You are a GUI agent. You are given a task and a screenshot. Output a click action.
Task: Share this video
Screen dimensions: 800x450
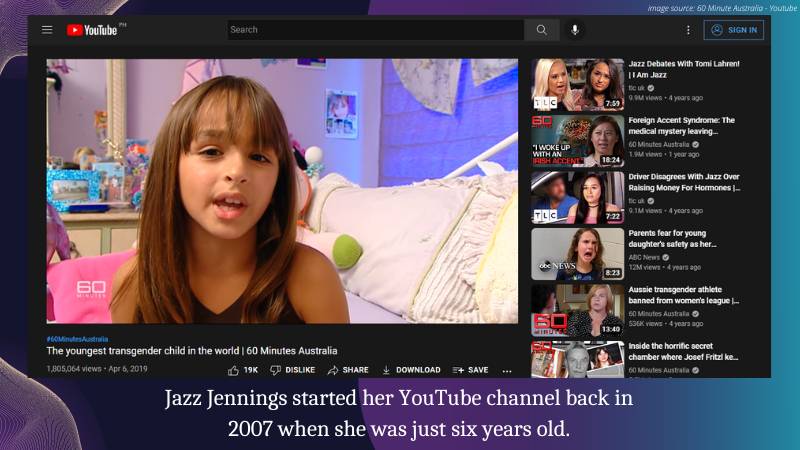[x=348, y=370]
